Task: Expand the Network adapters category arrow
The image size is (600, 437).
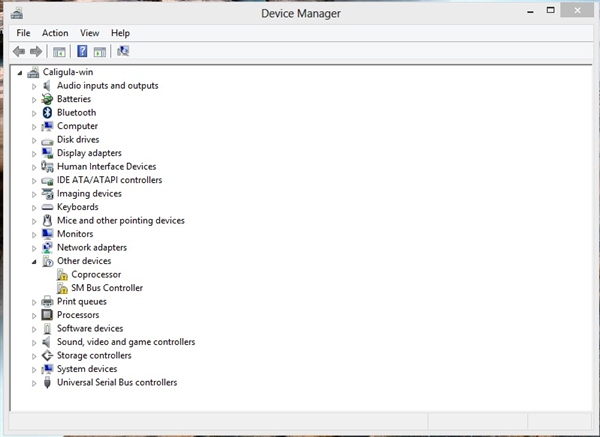Action: 34,248
